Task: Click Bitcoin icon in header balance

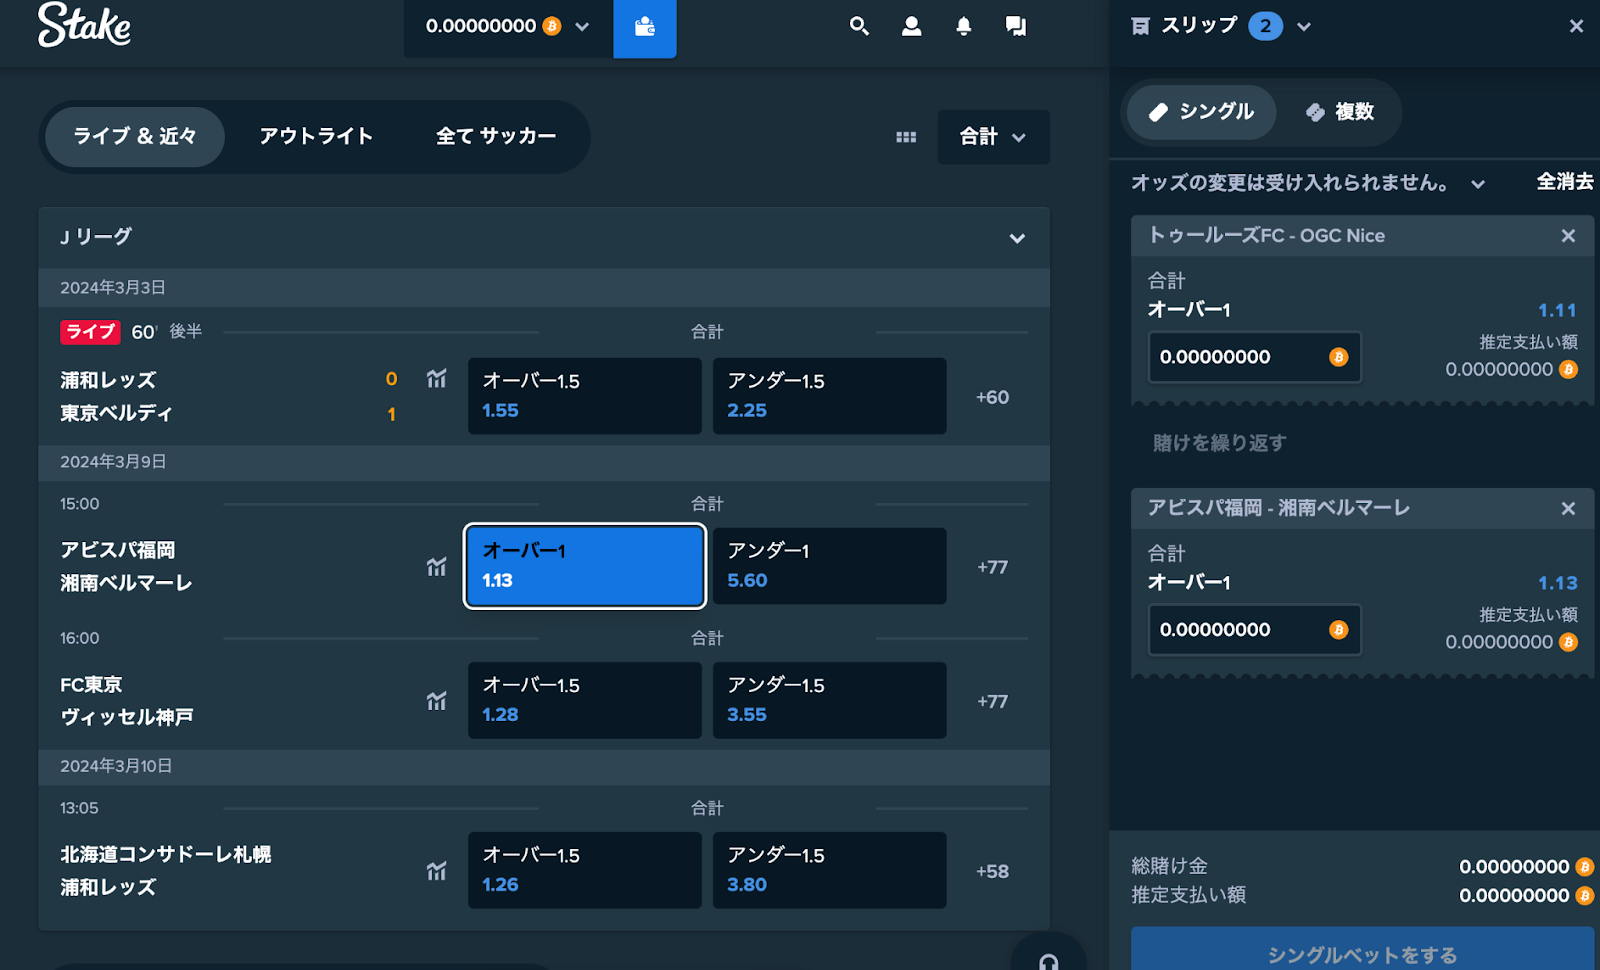Action: [x=552, y=26]
